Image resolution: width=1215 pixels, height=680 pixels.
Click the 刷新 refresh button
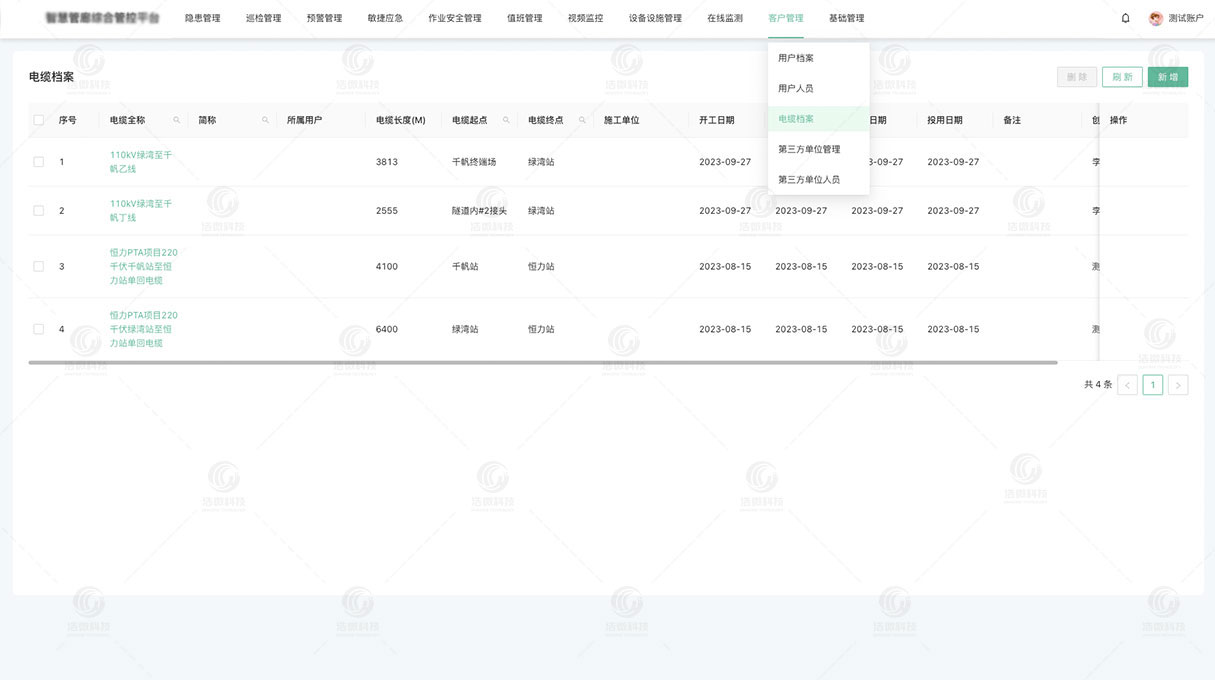click(1122, 77)
